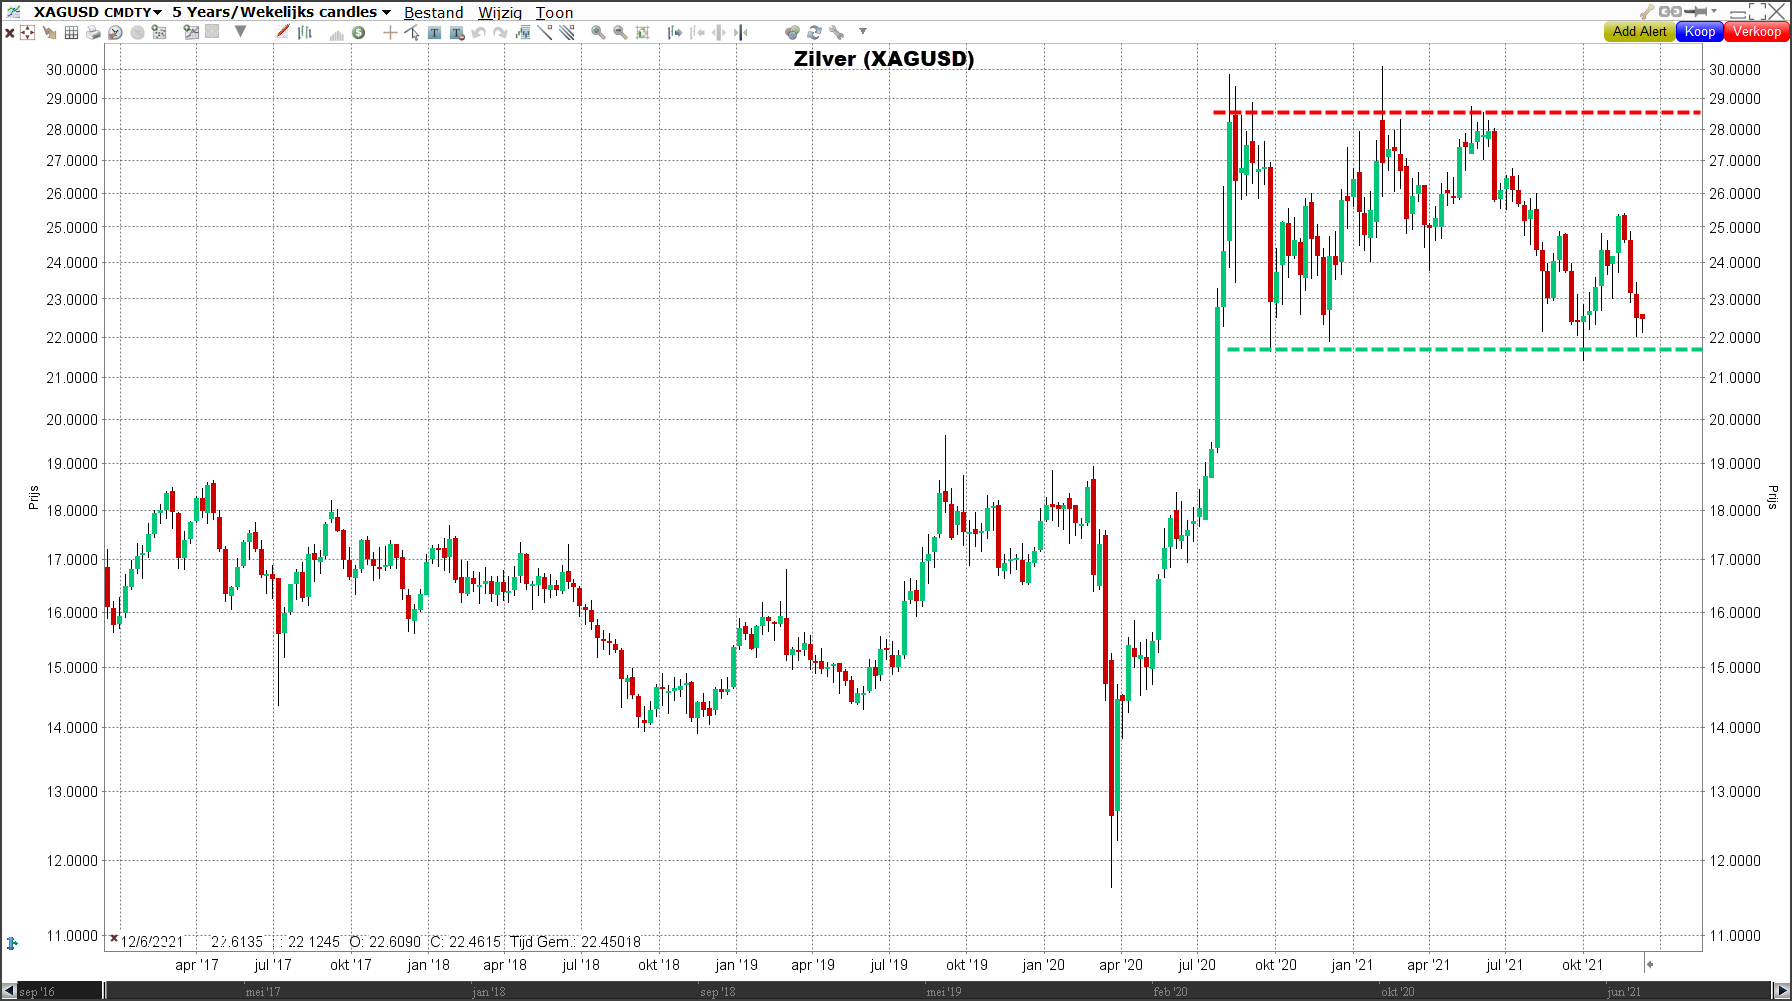
Task: Click the blue Koop button
Action: (1700, 31)
